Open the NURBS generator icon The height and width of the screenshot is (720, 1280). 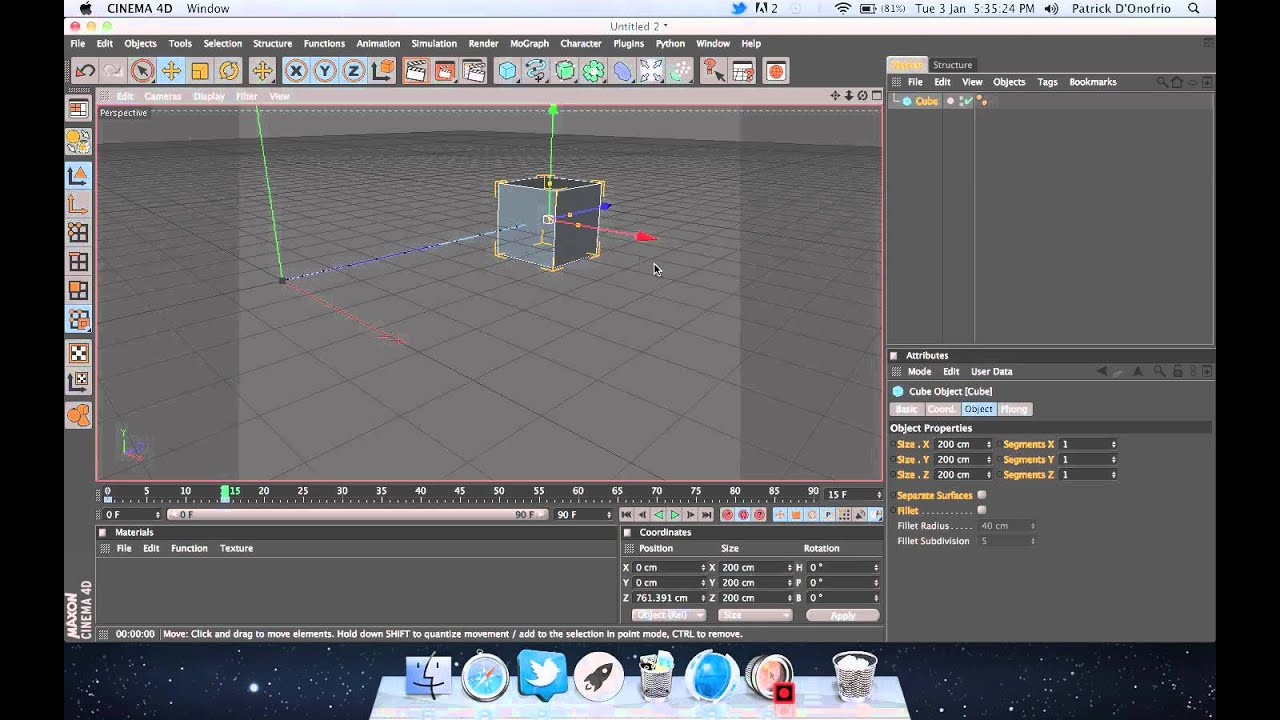coord(565,71)
